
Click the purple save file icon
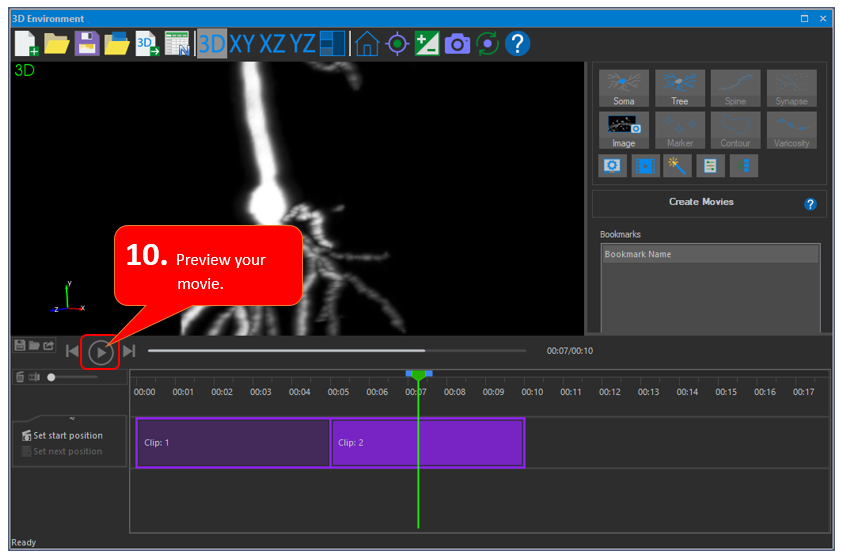(87, 43)
